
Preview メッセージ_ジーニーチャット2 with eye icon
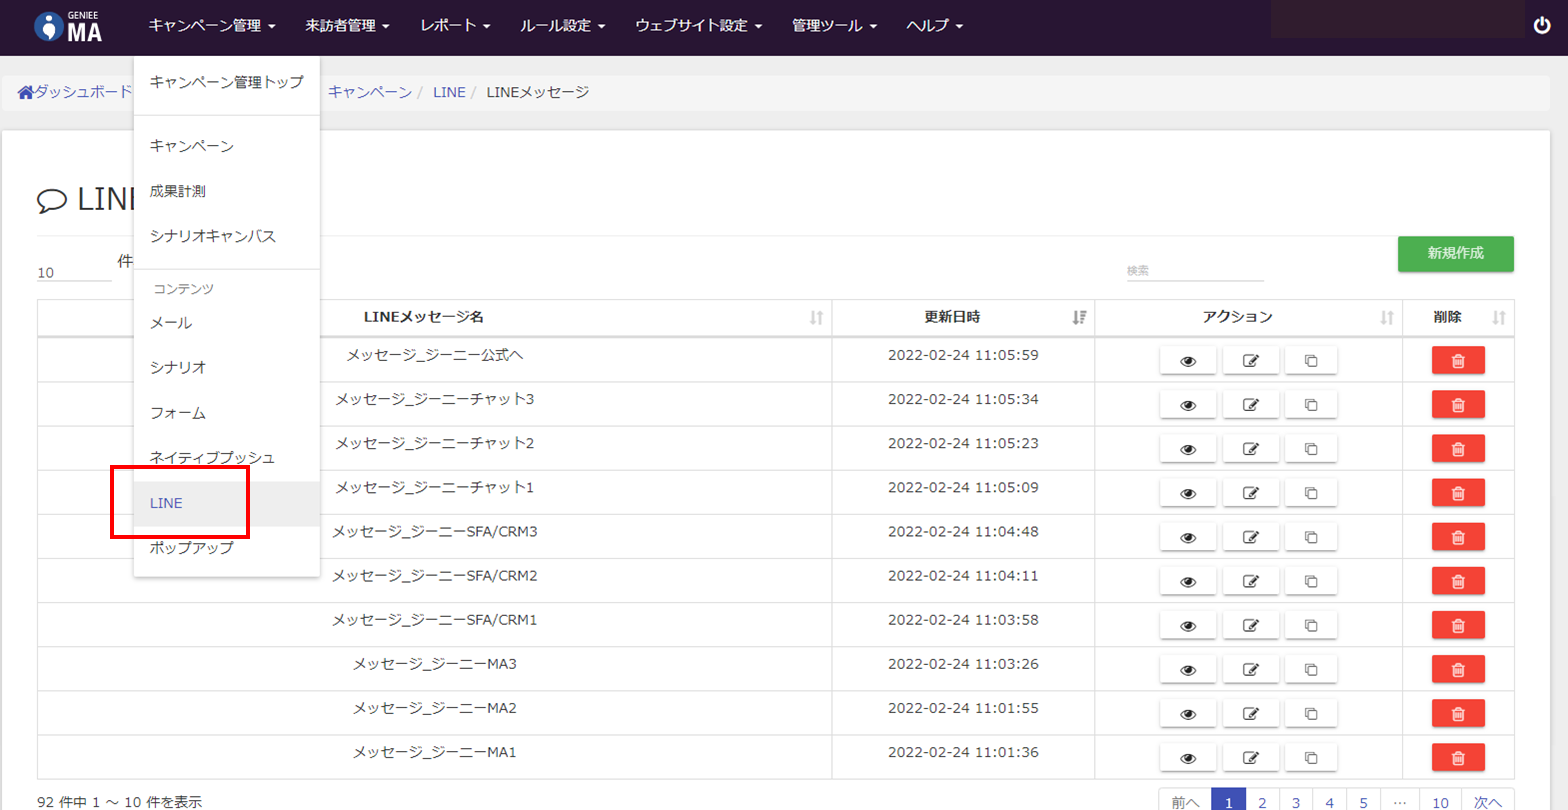1188,448
